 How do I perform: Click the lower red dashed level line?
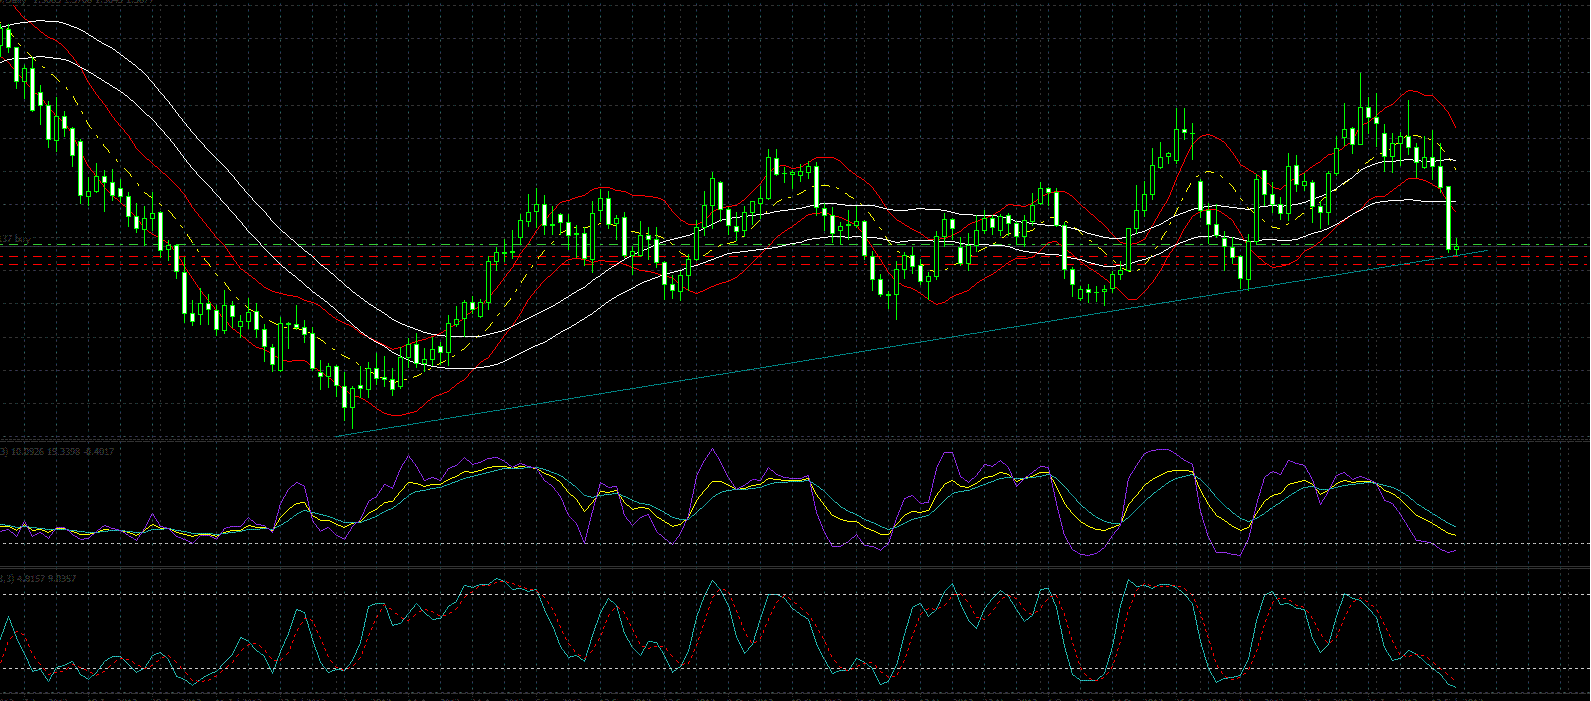pos(795,264)
